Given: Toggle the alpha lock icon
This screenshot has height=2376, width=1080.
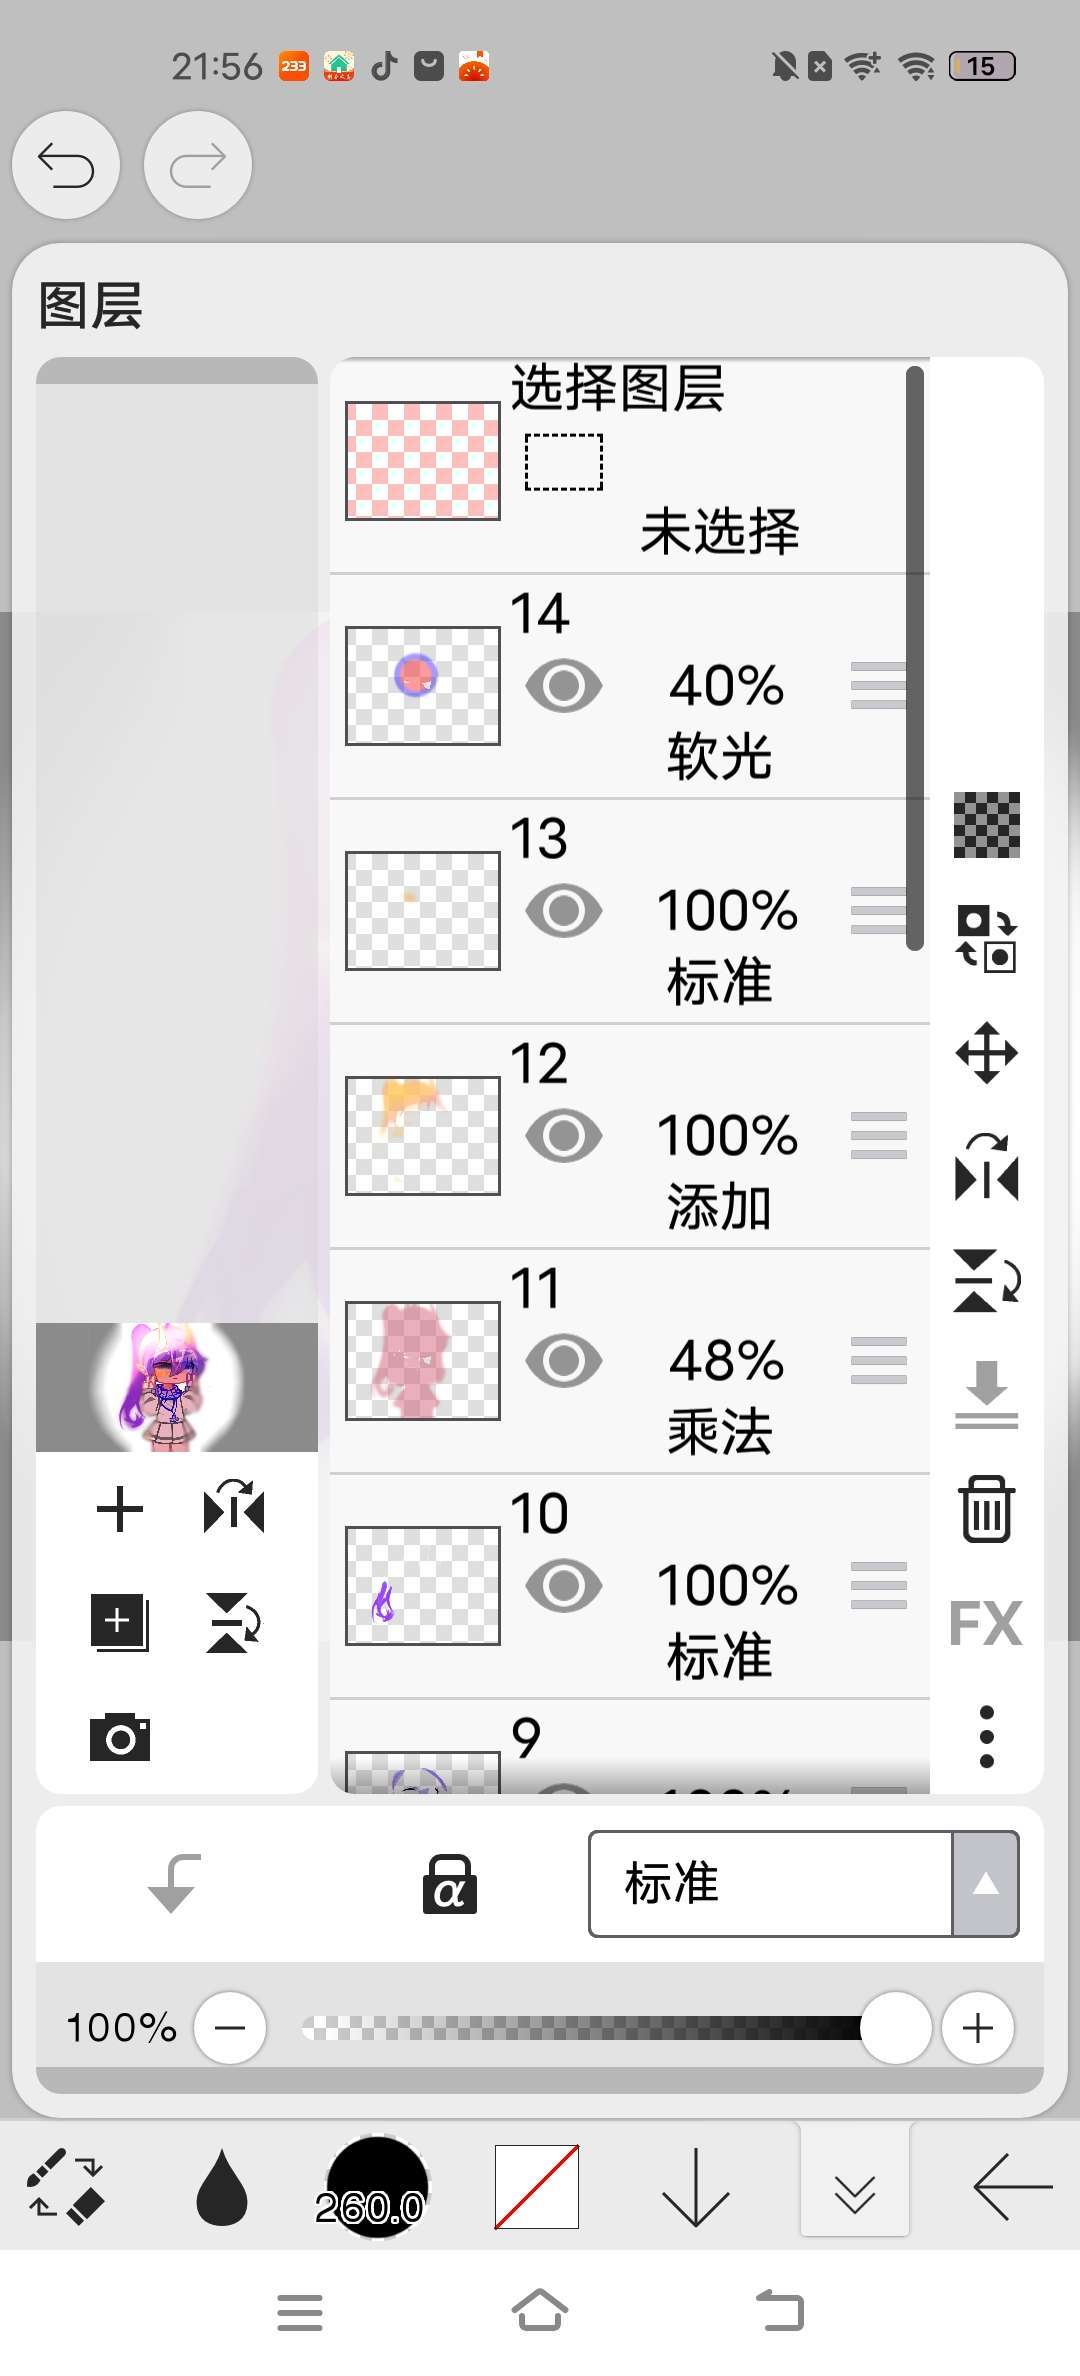Looking at the screenshot, I should (449, 1885).
